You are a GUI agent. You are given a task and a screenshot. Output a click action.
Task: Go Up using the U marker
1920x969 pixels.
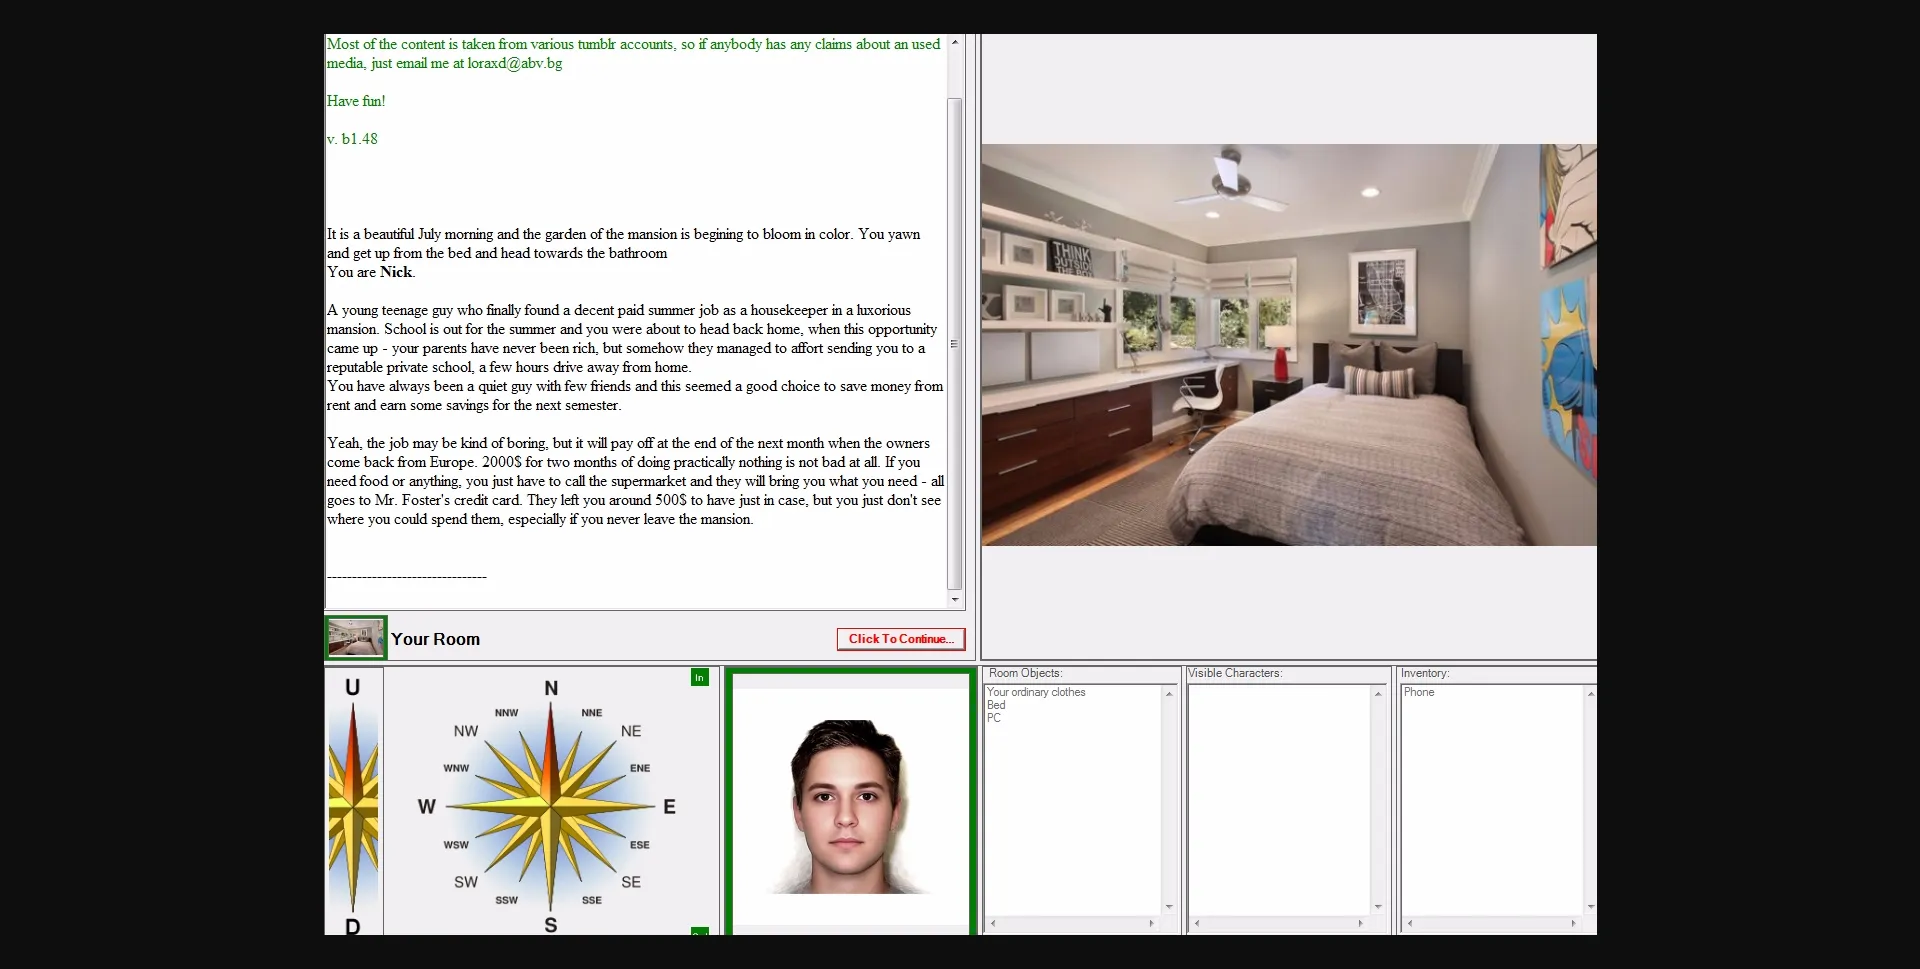pyautogui.click(x=352, y=688)
